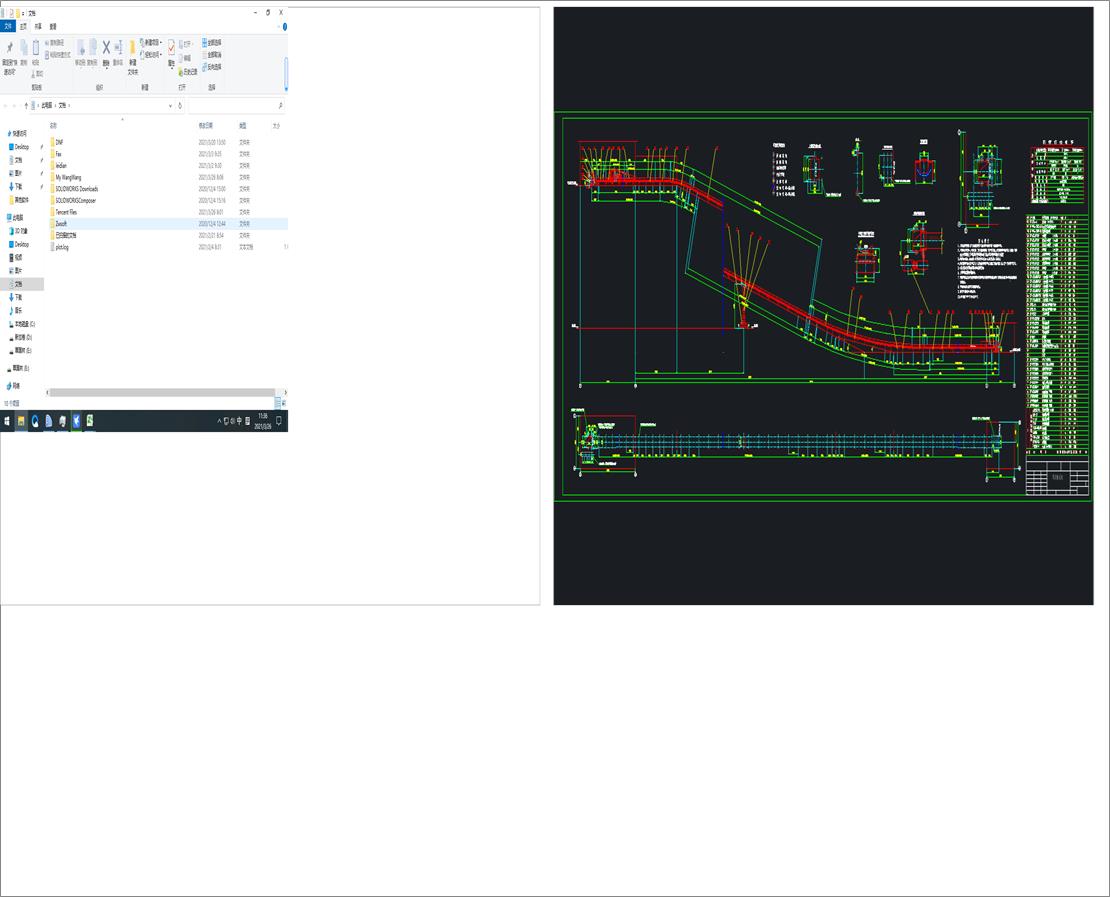This screenshot has height=897, width=1110.
Task: Click the Paste shortcut ribbon command
Action: [x=58, y=55]
